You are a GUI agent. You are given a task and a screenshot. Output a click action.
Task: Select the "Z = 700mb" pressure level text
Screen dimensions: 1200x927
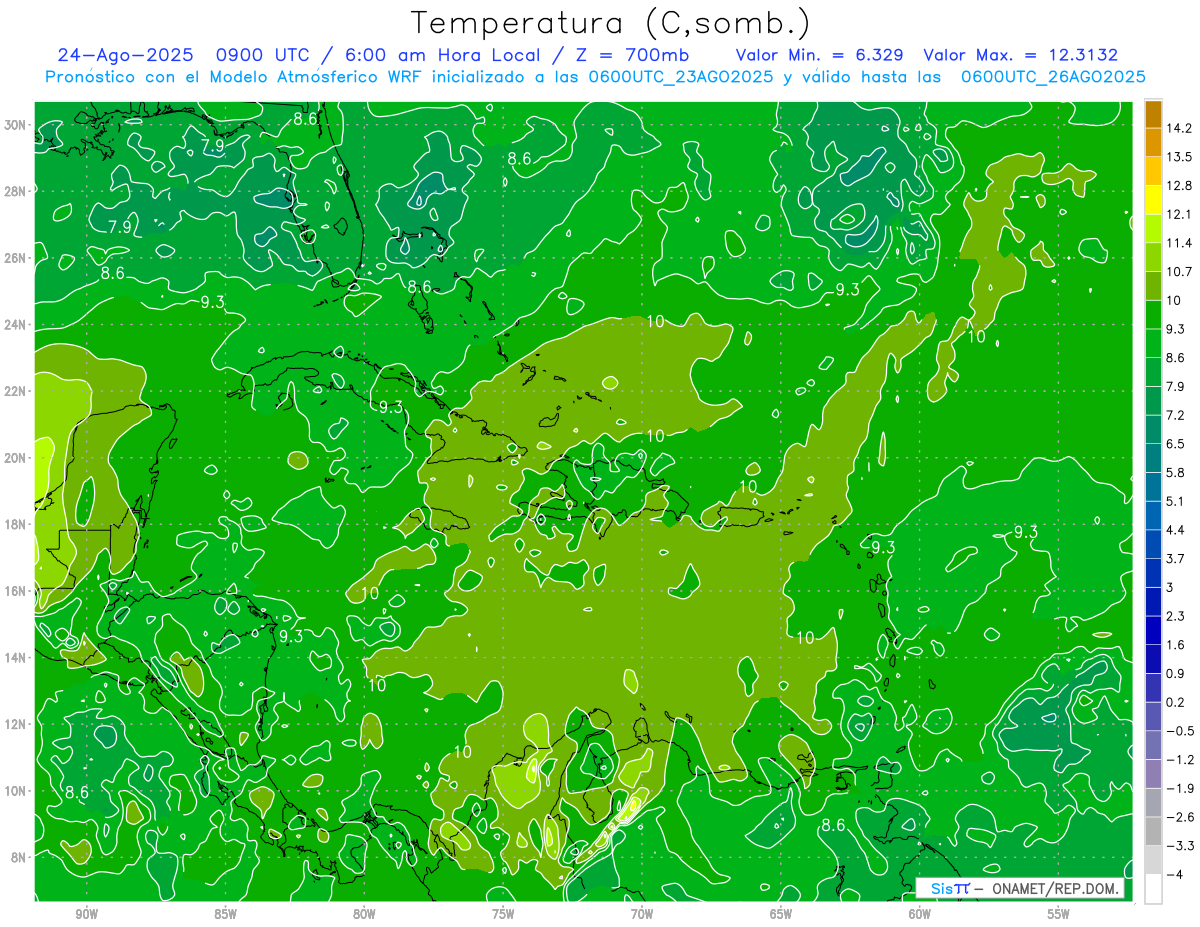point(626,55)
